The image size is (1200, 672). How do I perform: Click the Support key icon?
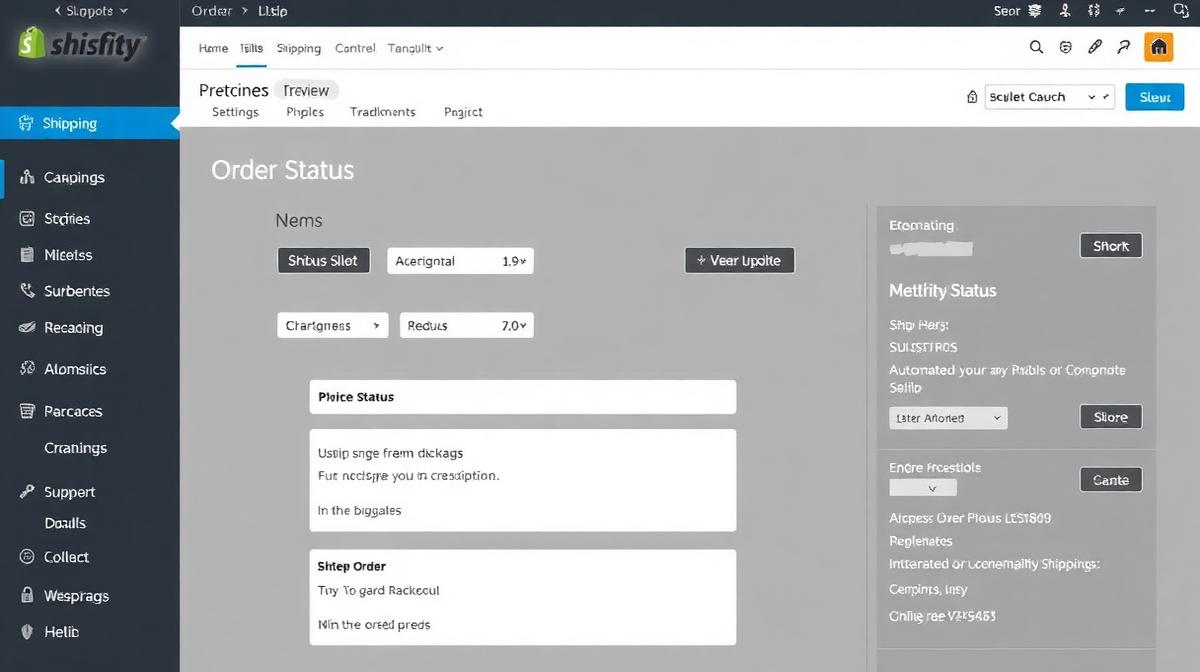tap(27, 492)
